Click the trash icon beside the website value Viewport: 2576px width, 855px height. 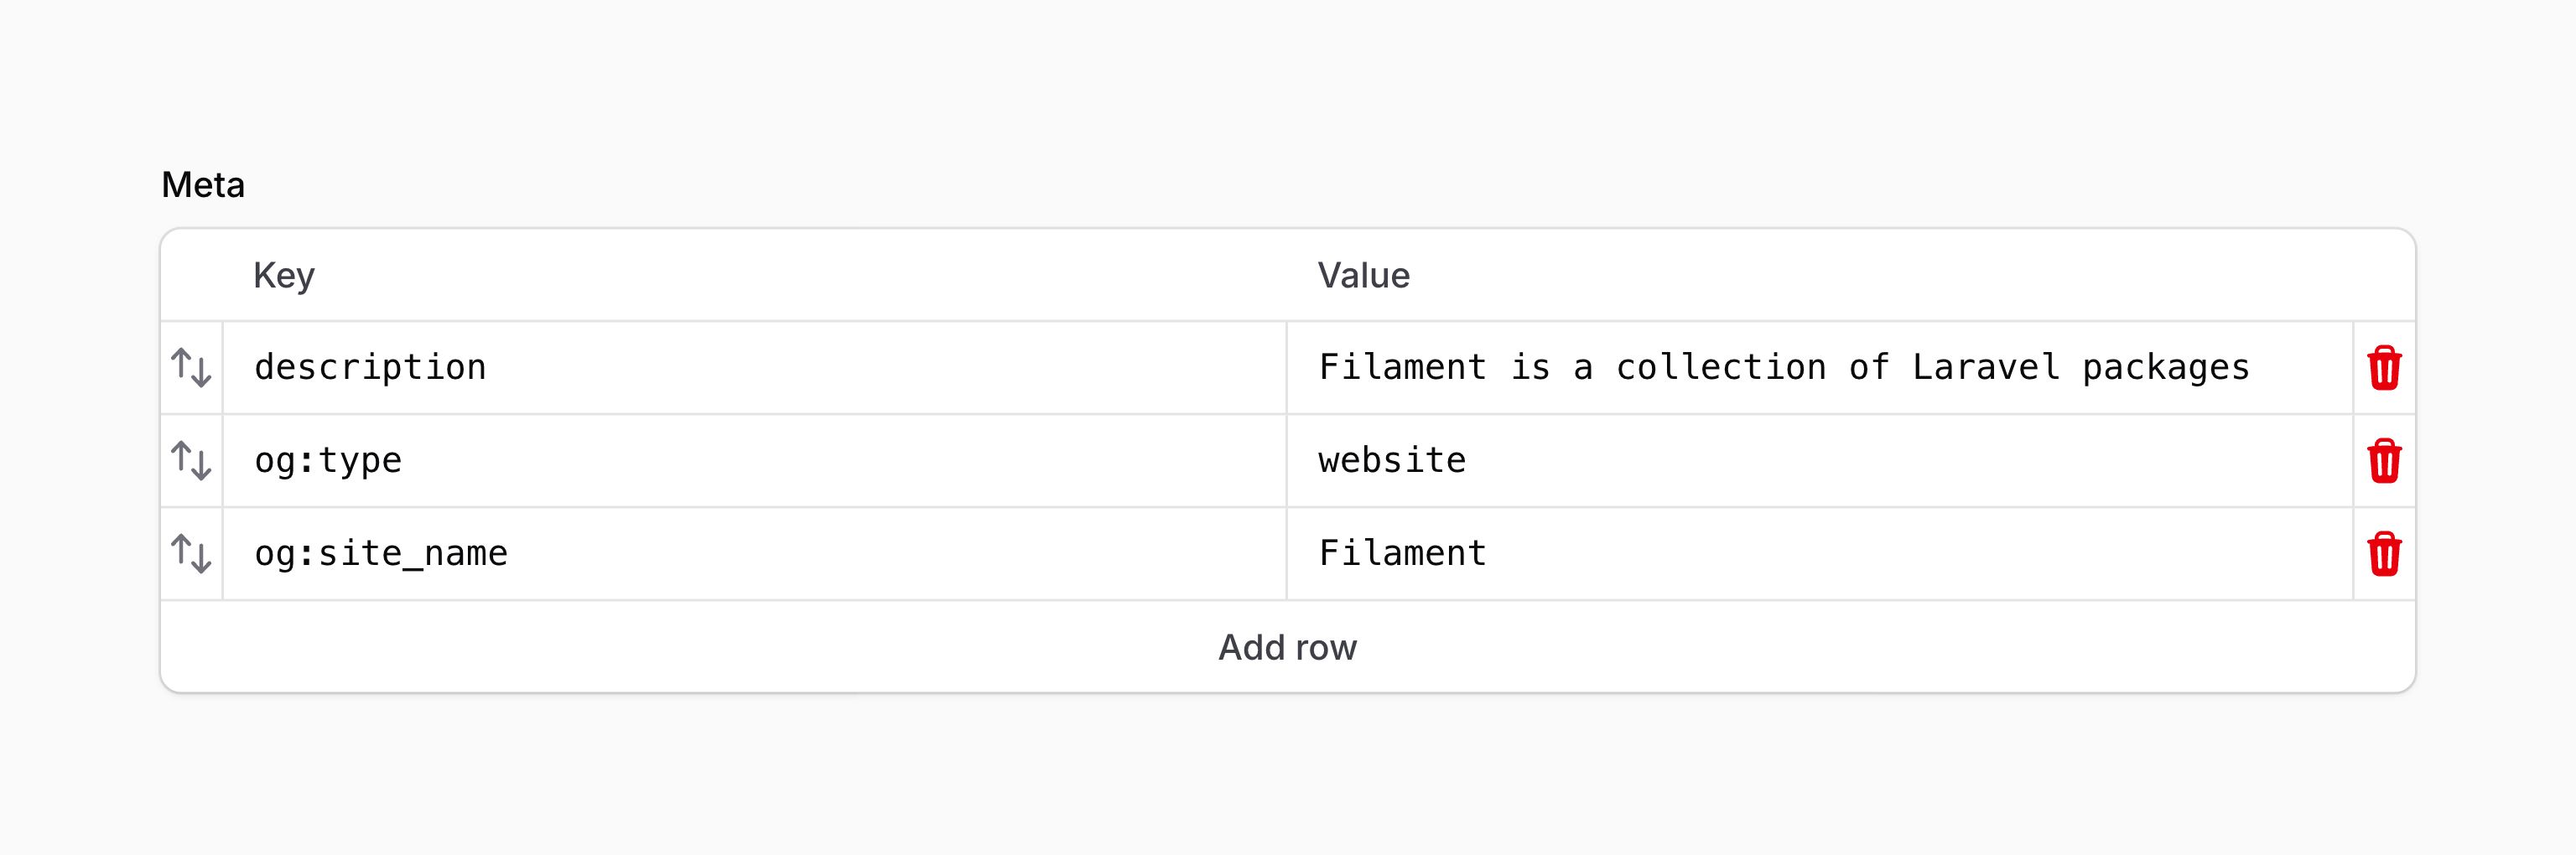coord(2385,460)
